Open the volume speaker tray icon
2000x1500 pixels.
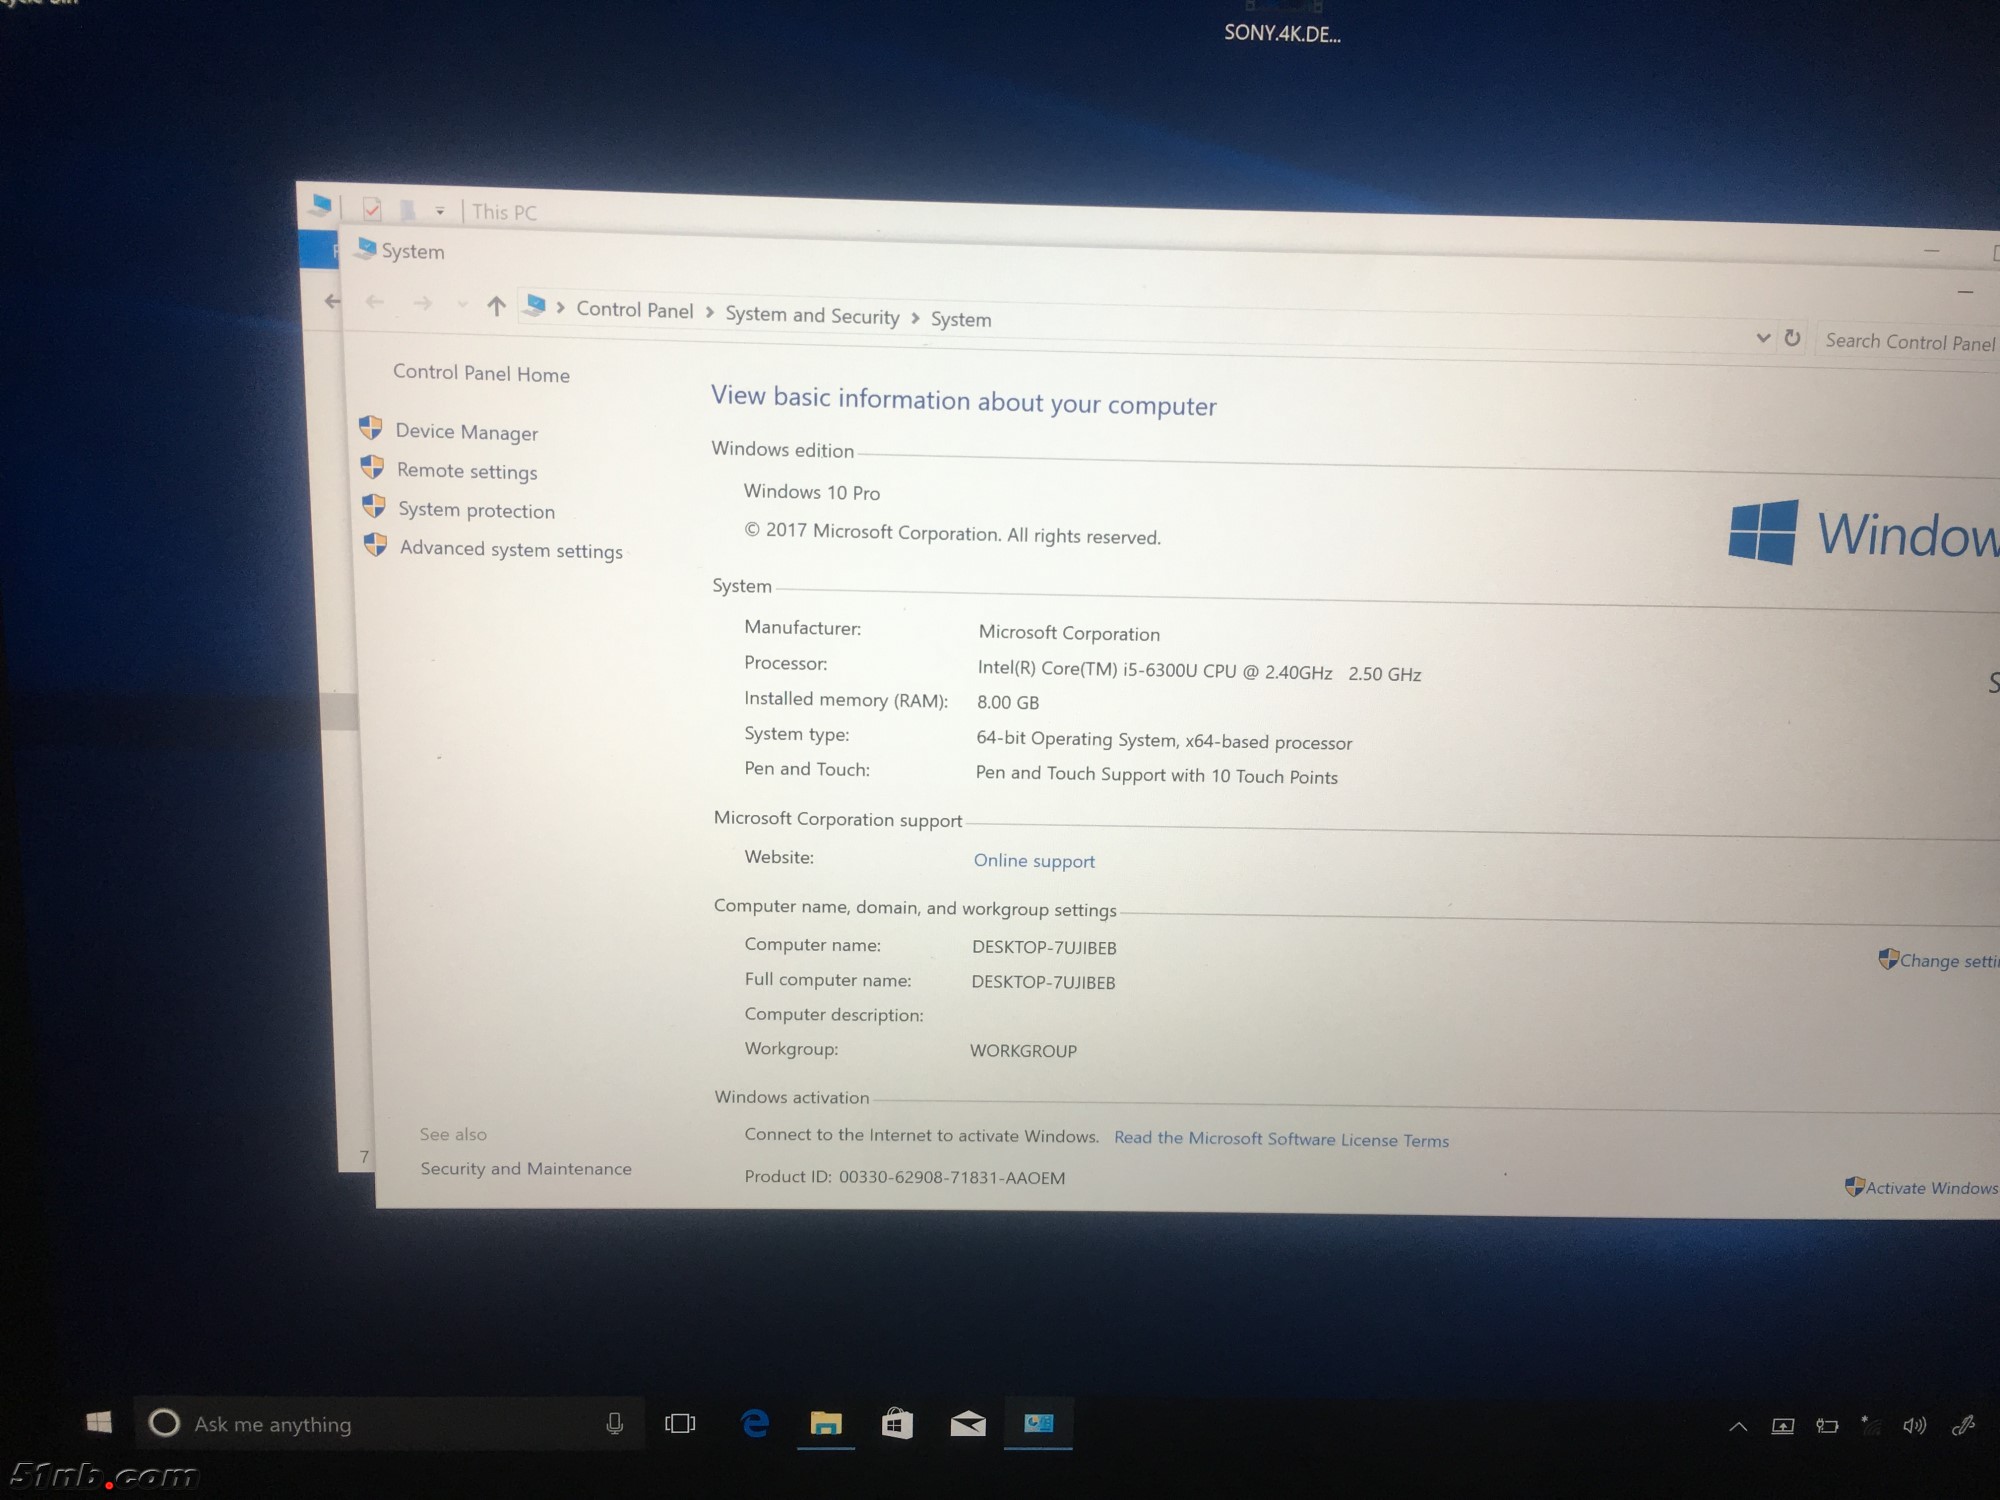[x=1914, y=1426]
